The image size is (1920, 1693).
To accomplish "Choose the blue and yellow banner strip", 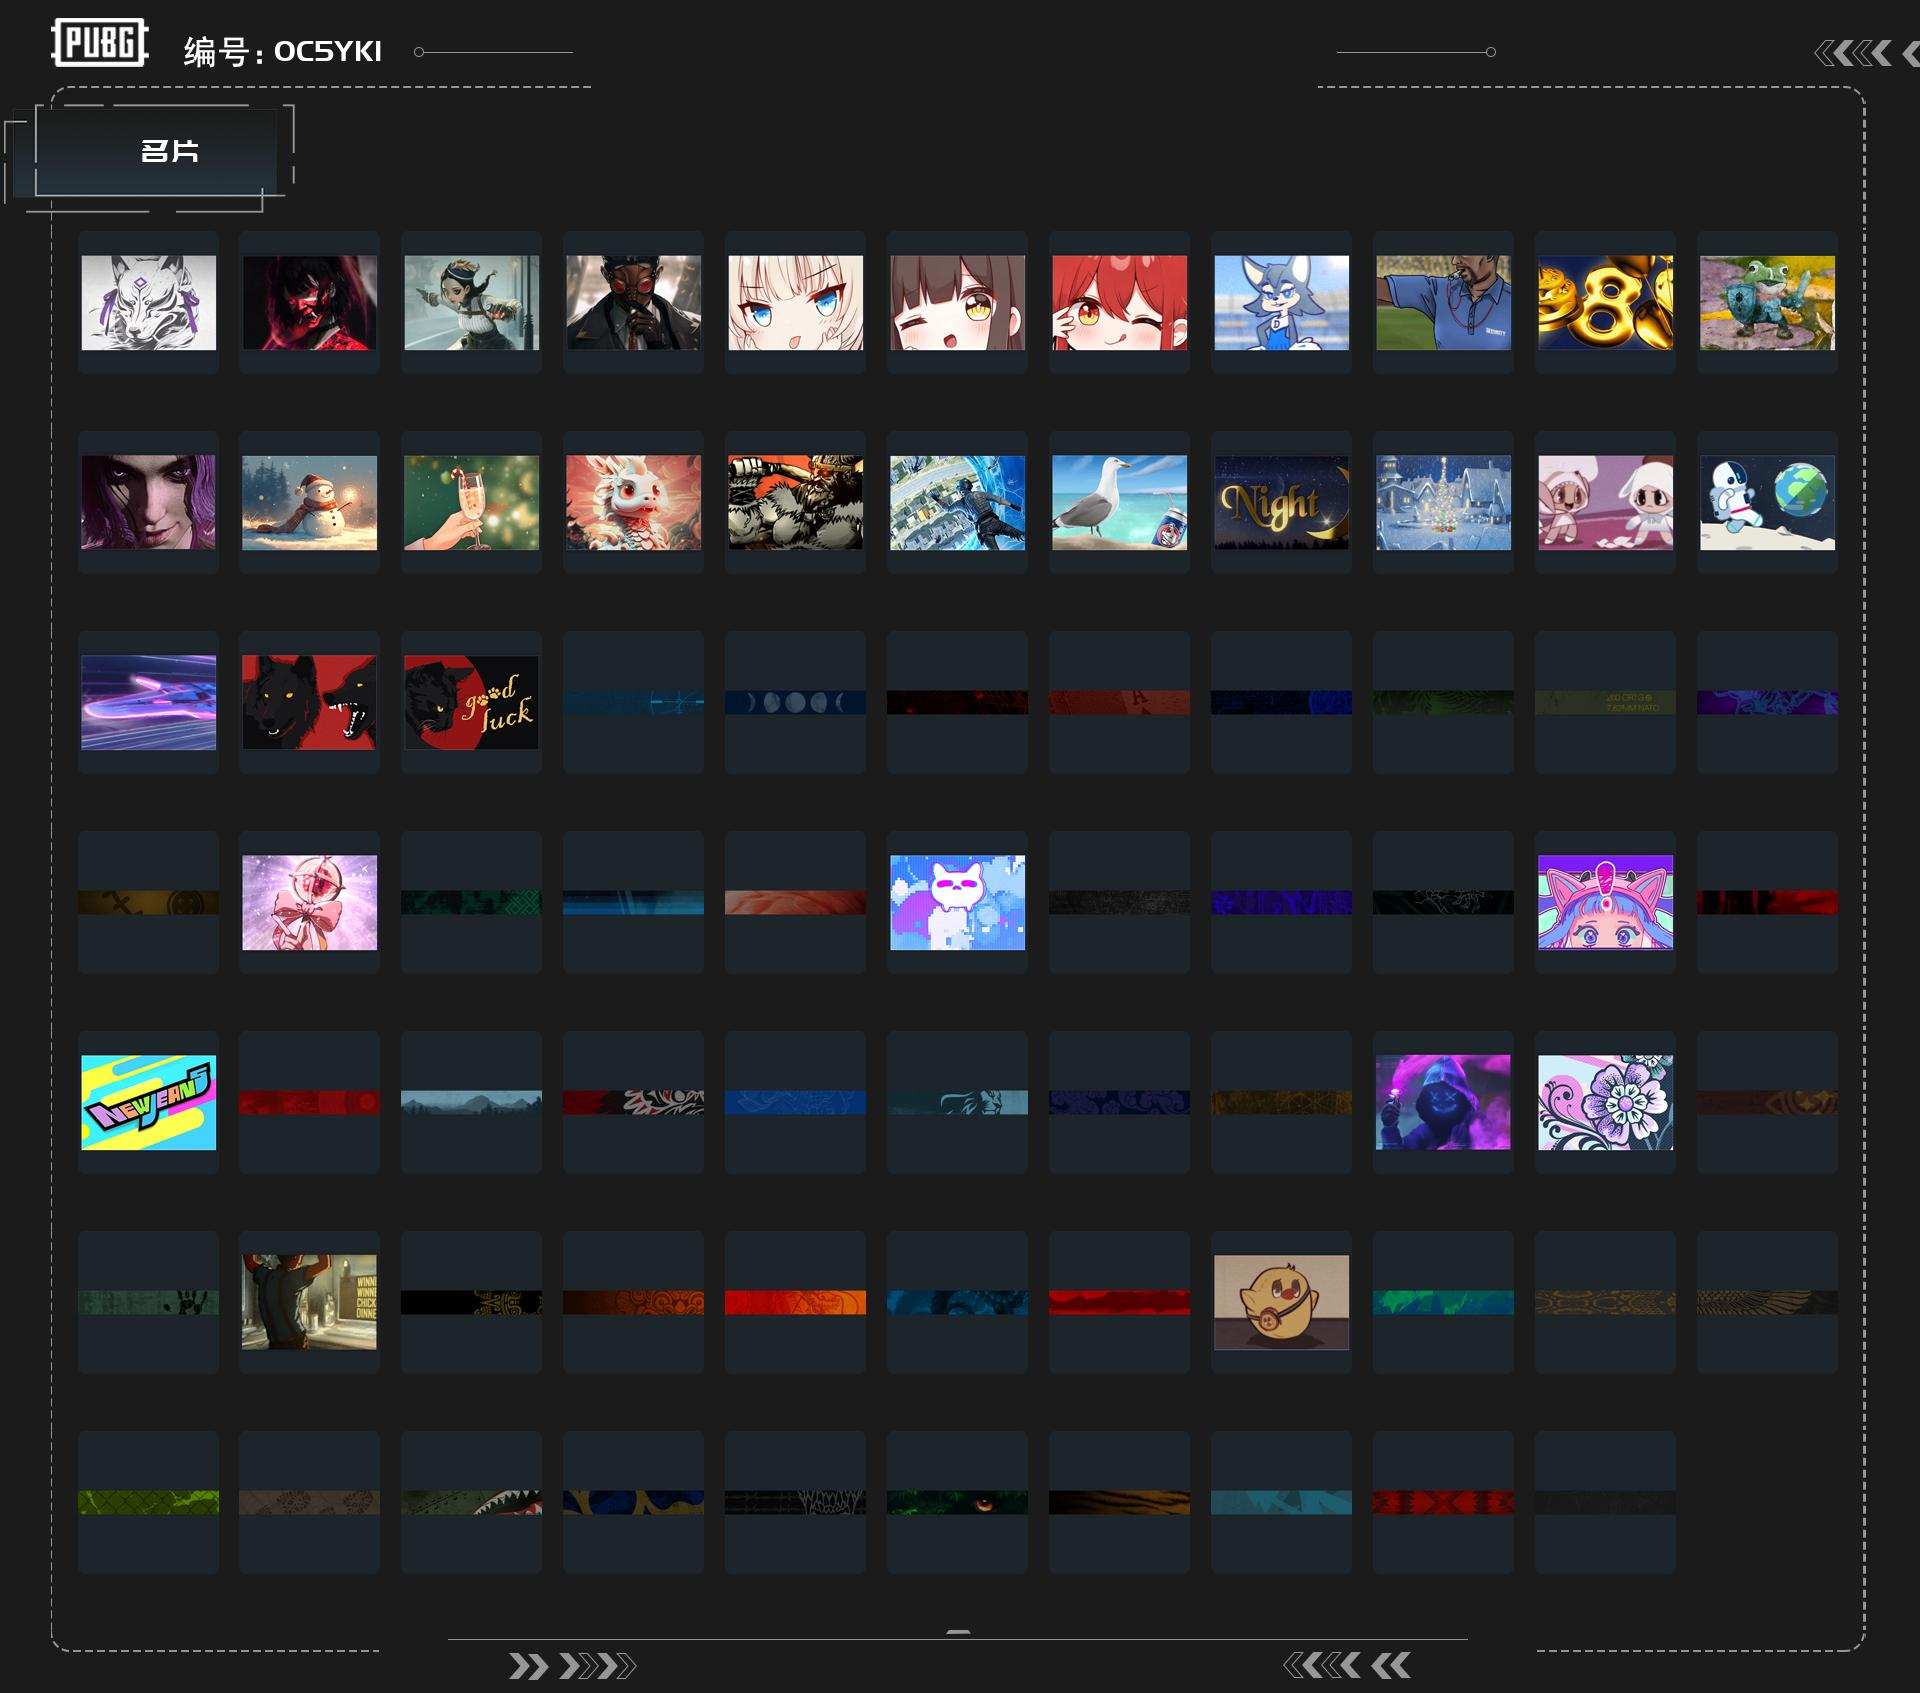I will click(634, 1502).
